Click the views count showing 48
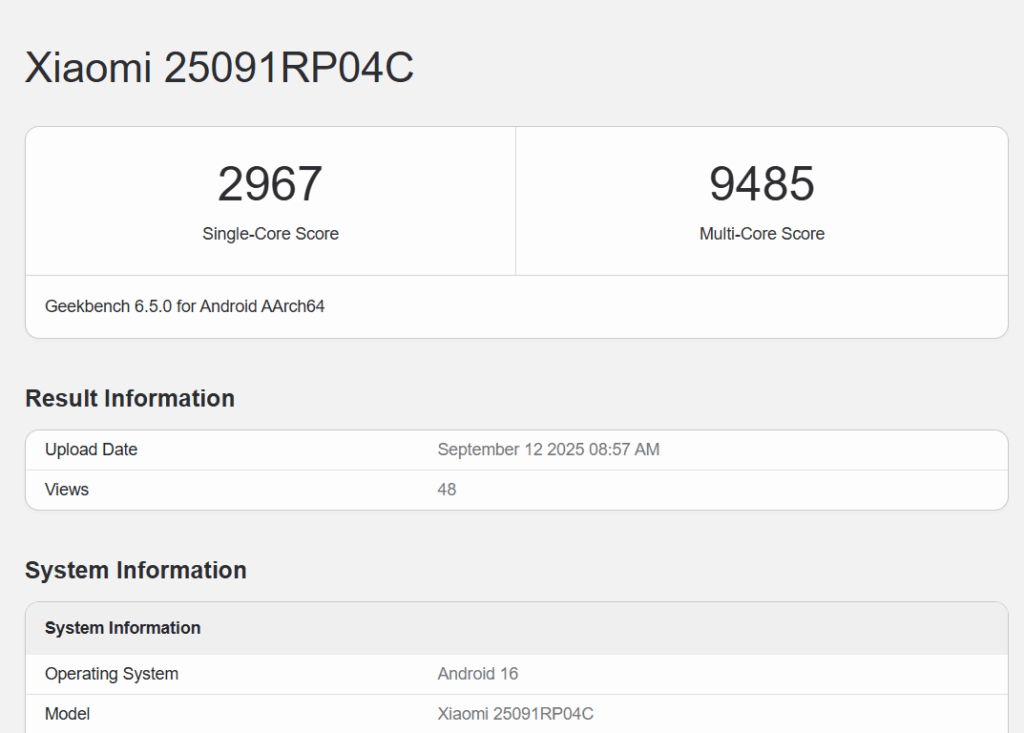1024x733 pixels. point(447,489)
